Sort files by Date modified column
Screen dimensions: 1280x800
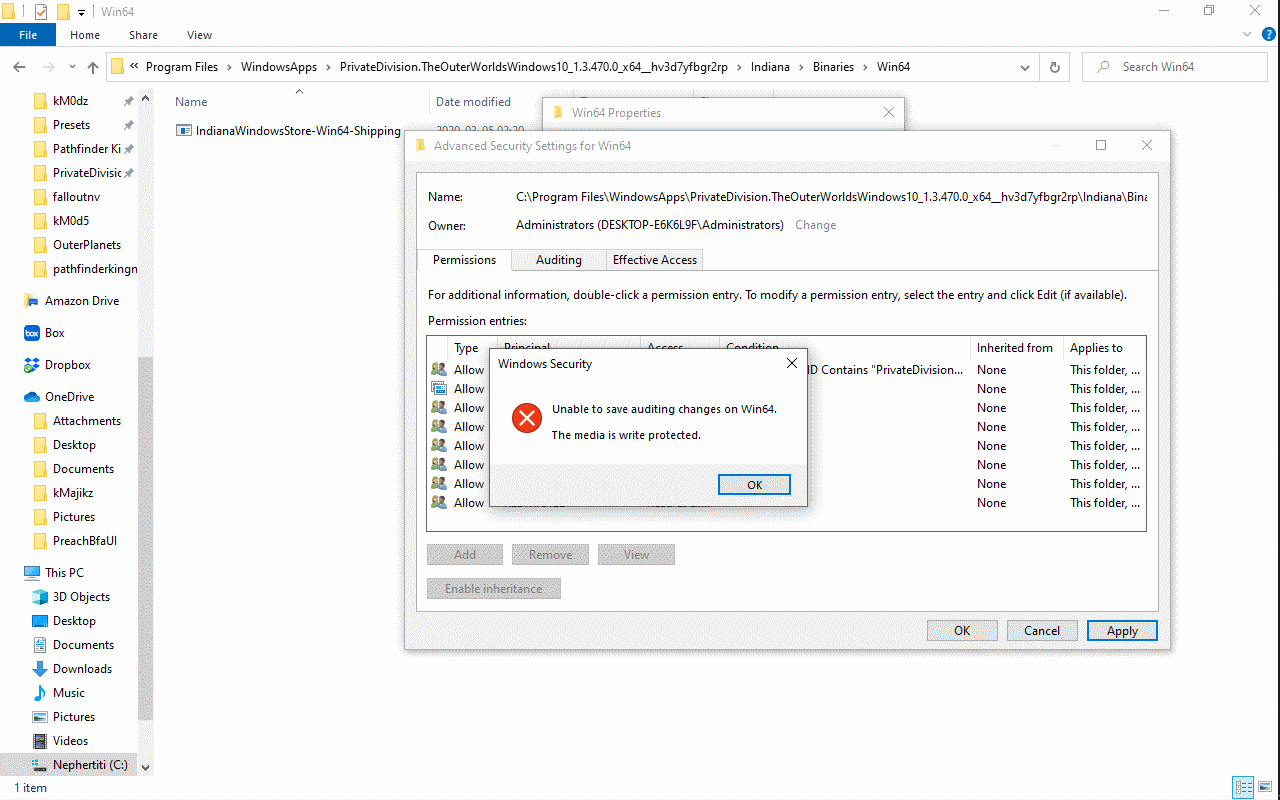click(473, 102)
